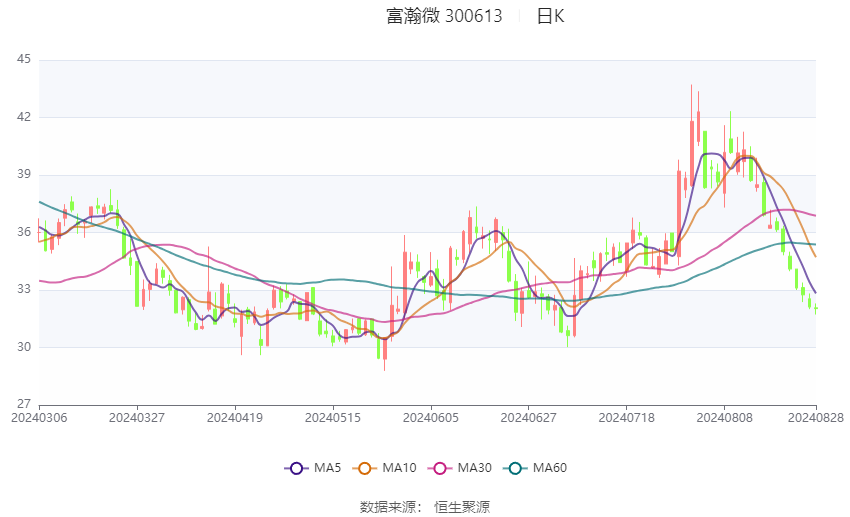Hide the MA10 line via its label
850x517 pixels.
(399, 468)
